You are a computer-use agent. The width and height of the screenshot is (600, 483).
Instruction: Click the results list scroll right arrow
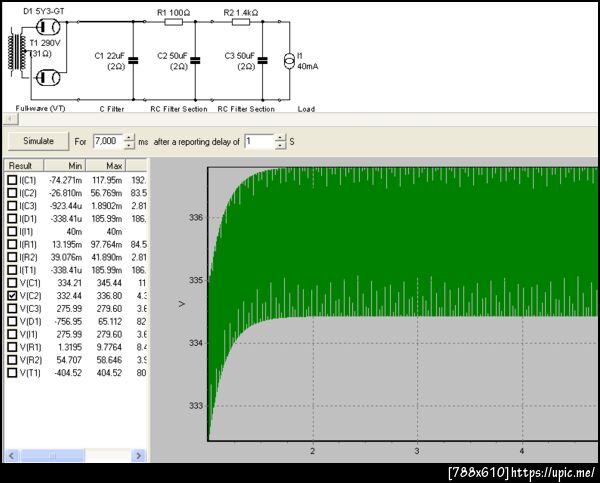coord(139,455)
